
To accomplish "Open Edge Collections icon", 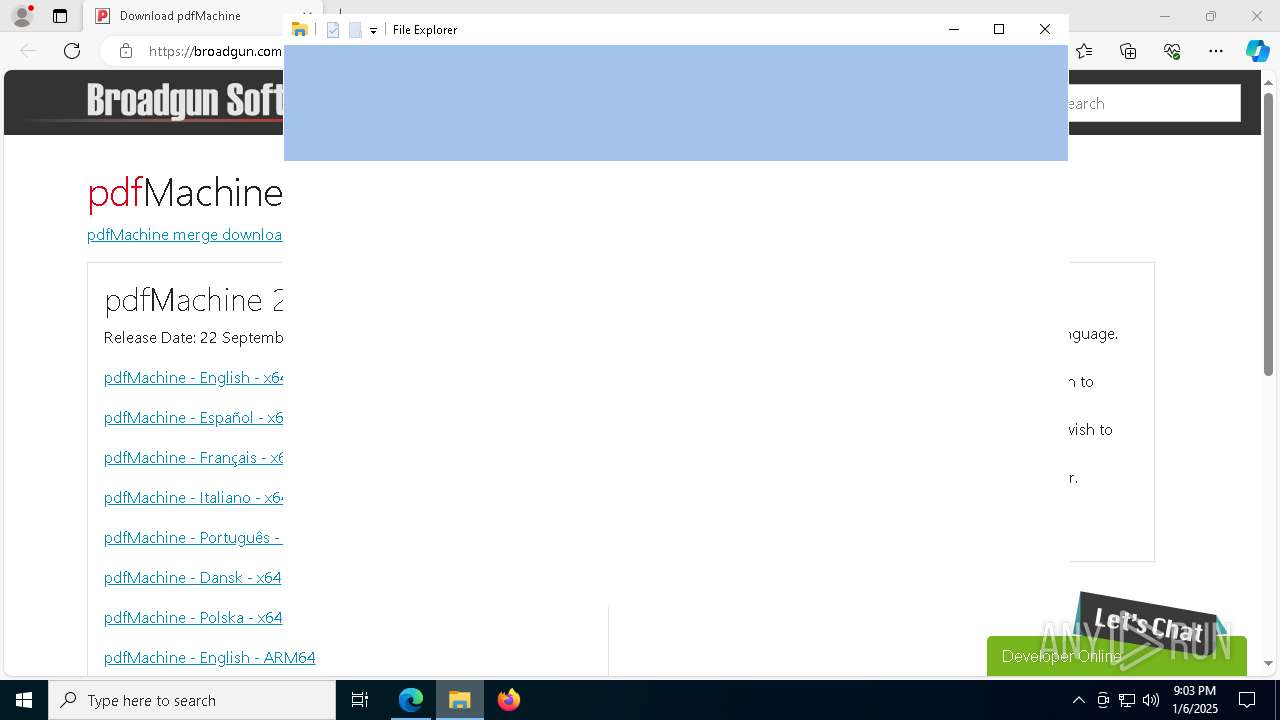I will click(1128, 51).
